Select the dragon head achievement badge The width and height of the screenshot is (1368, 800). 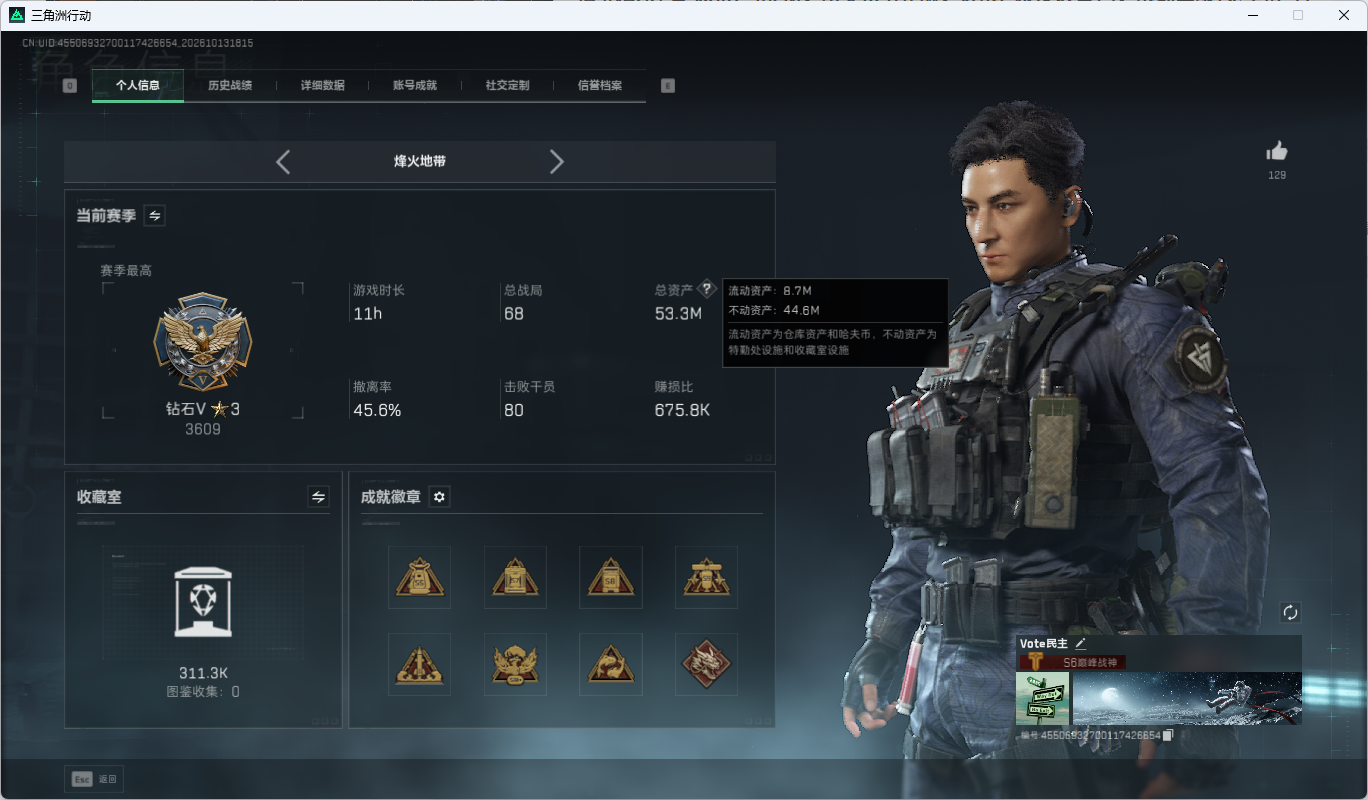click(706, 664)
